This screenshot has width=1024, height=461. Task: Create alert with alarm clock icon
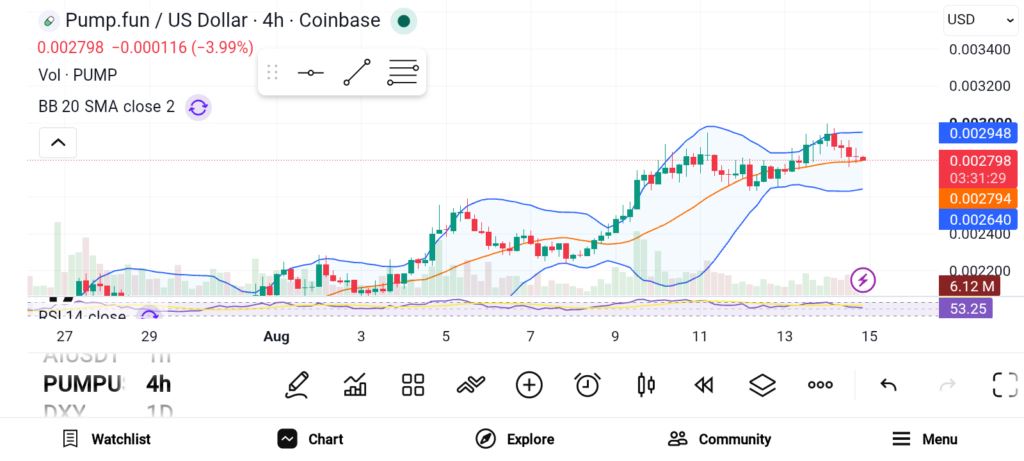(x=588, y=385)
